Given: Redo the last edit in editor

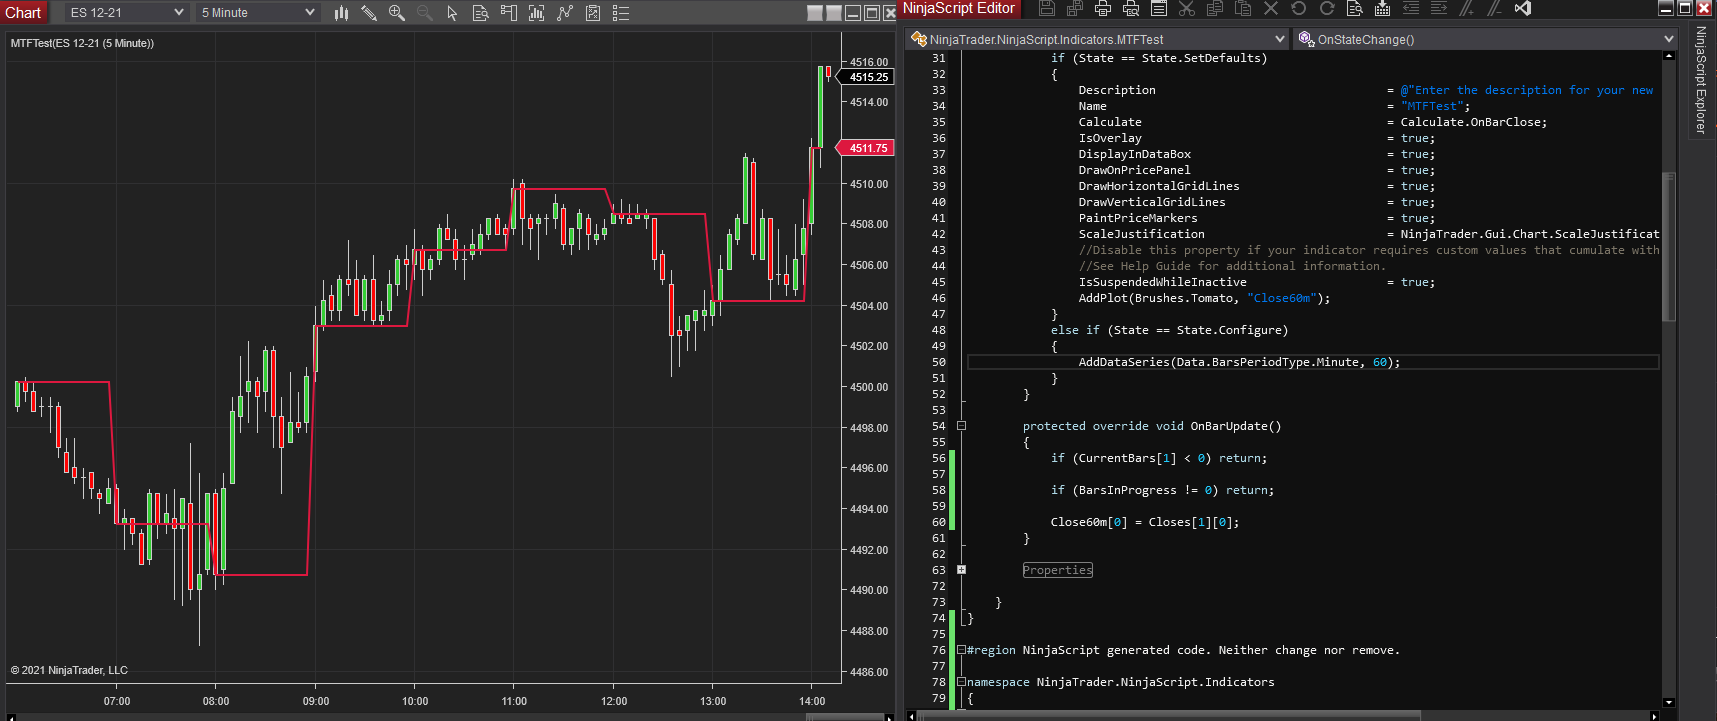Looking at the screenshot, I should (x=1327, y=8).
